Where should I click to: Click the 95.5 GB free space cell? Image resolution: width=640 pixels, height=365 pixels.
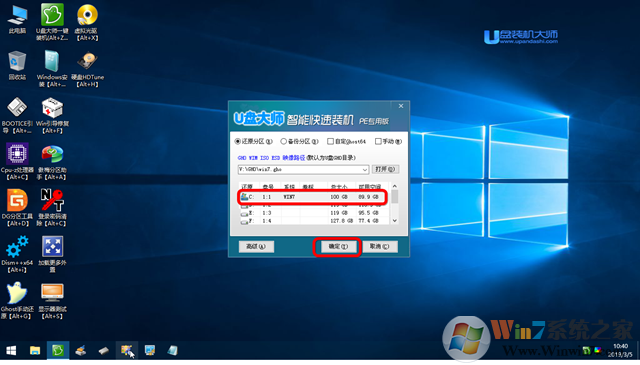[368, 213]
